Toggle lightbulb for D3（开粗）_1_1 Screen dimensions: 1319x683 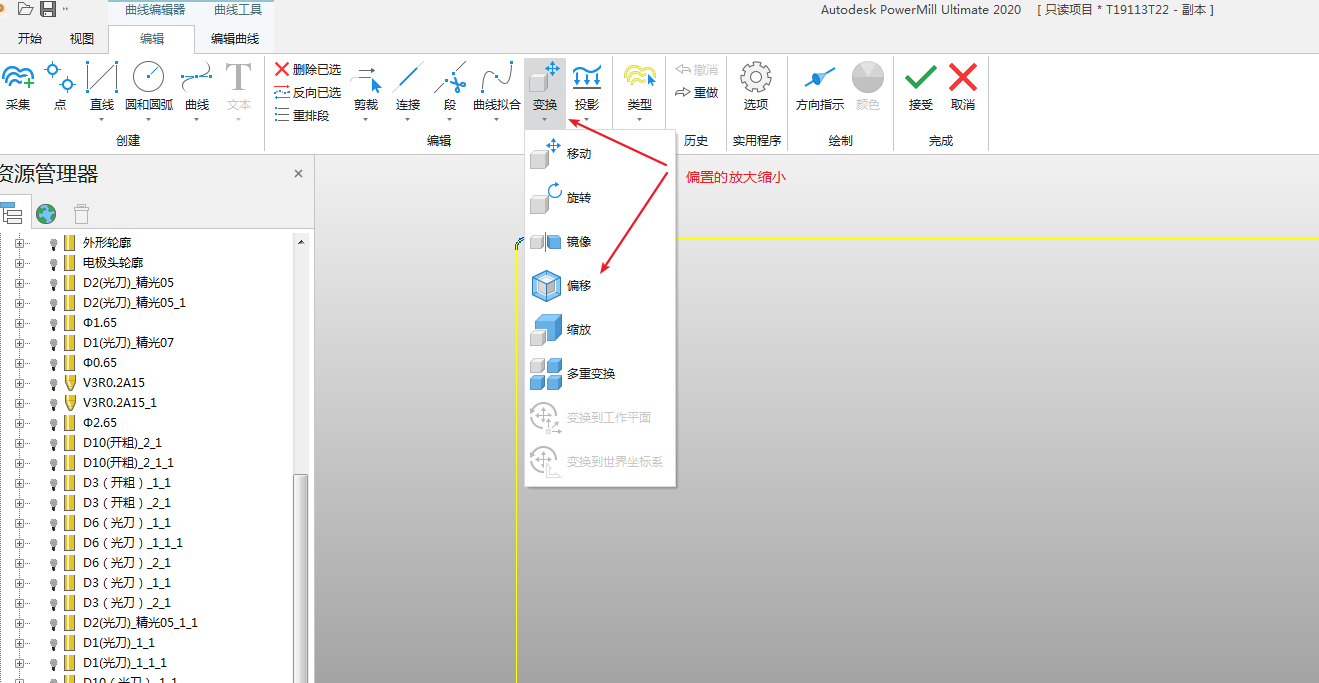53,483
